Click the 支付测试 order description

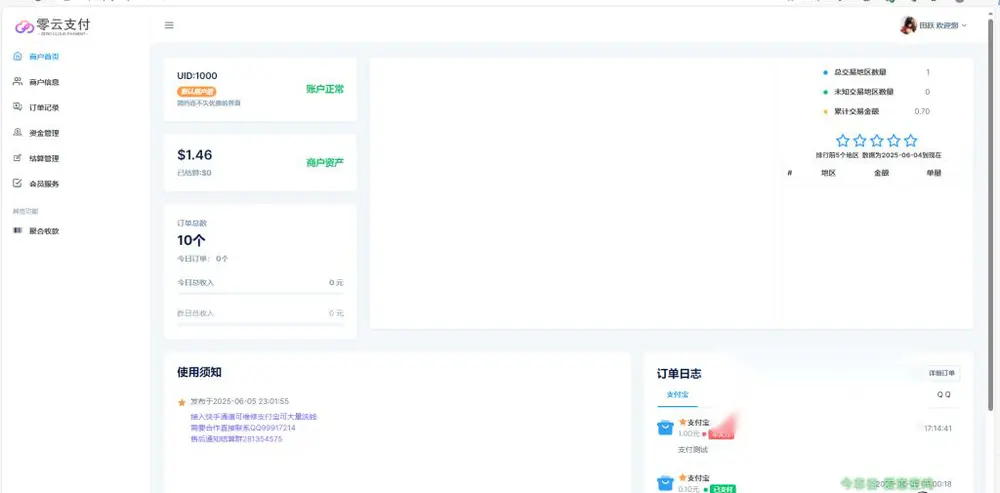coord(693,450)
